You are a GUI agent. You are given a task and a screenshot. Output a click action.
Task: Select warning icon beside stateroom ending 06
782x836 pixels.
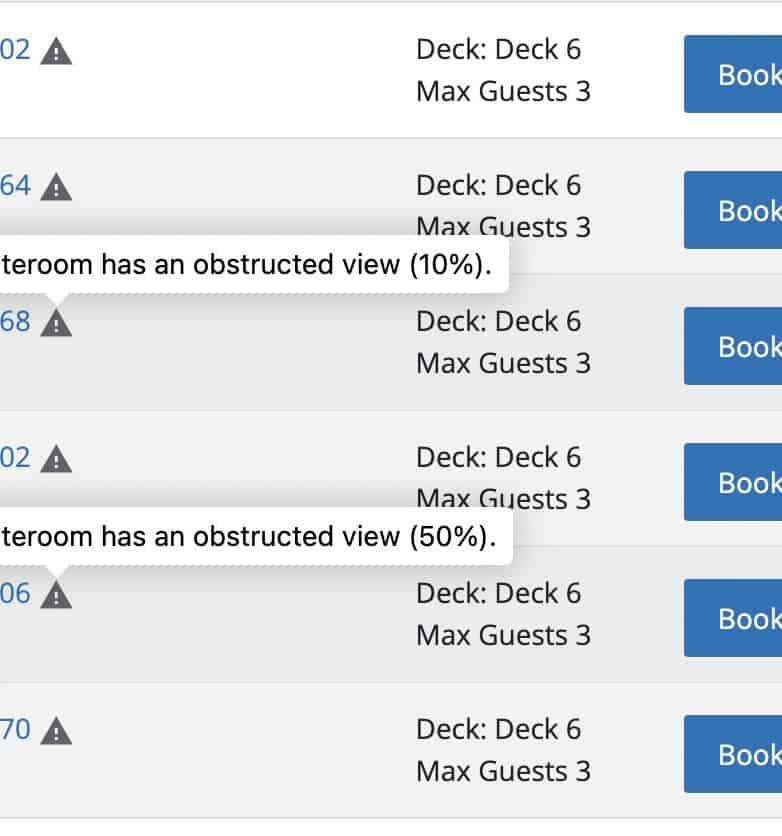(56, 595)
